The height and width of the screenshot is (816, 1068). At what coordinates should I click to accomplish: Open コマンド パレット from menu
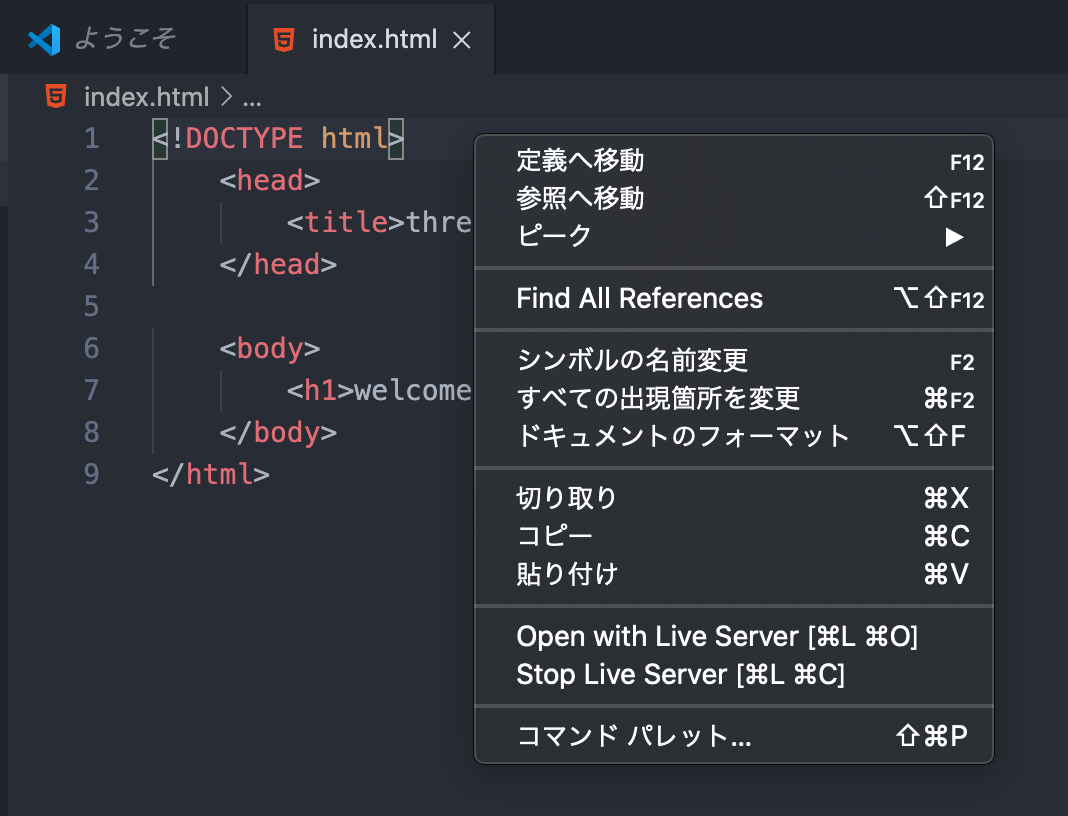[634, 736]
